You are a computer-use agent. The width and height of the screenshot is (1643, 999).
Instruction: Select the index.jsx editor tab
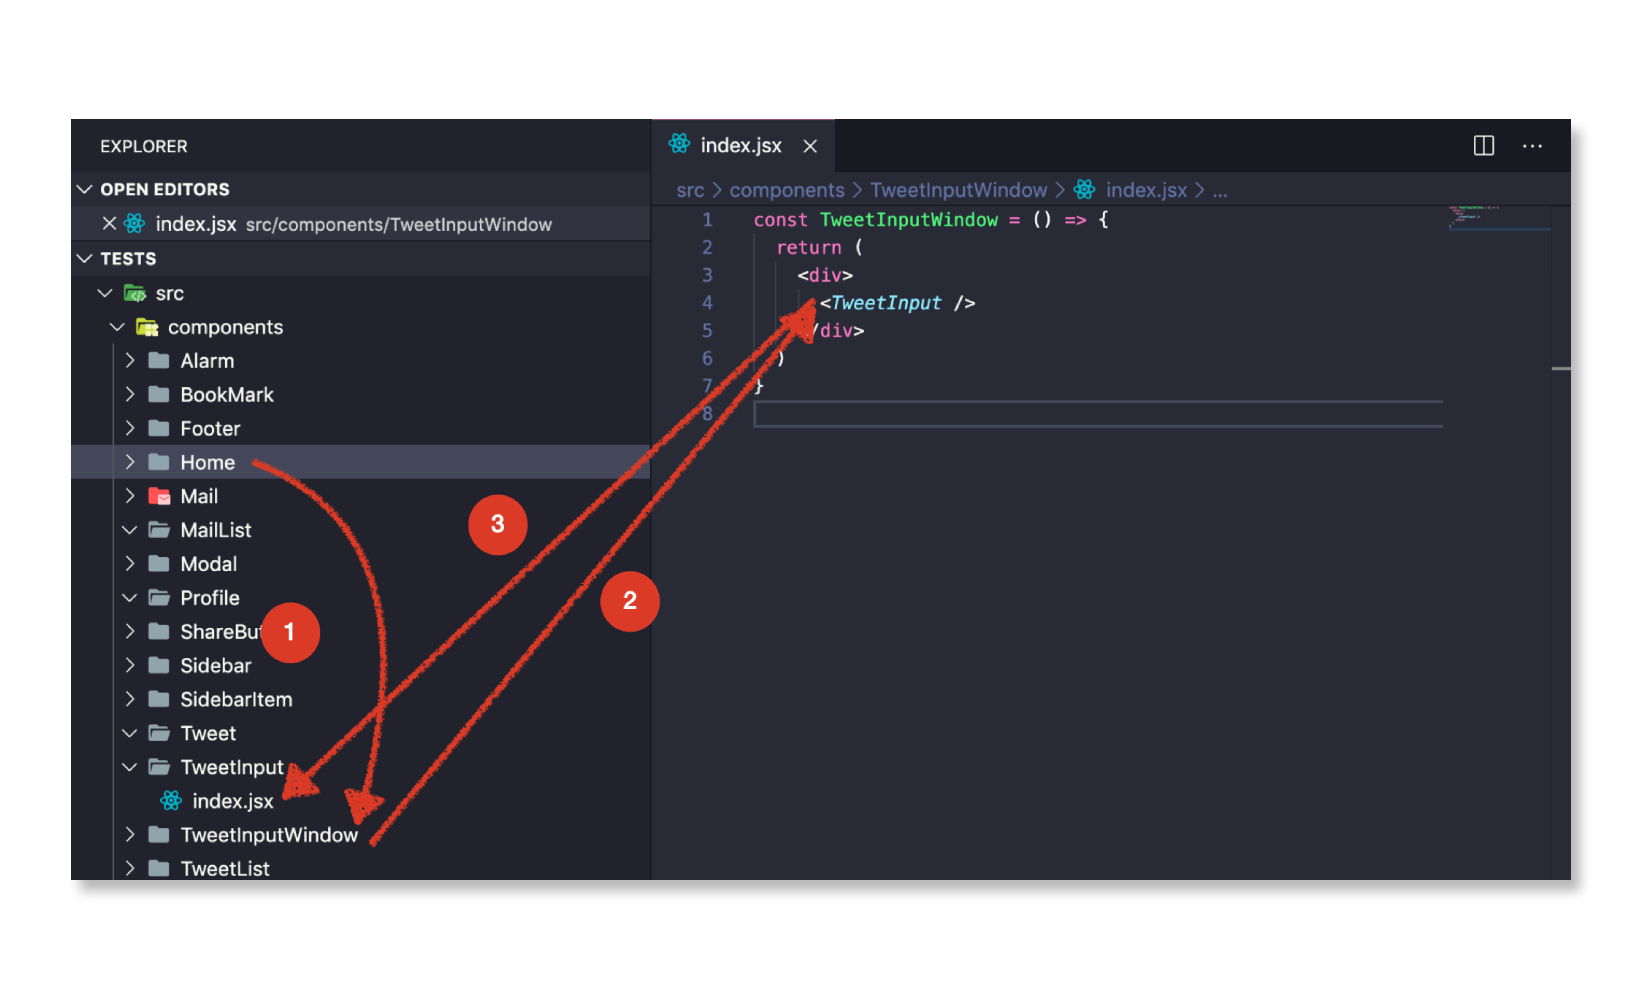click(x=740, y=146)
